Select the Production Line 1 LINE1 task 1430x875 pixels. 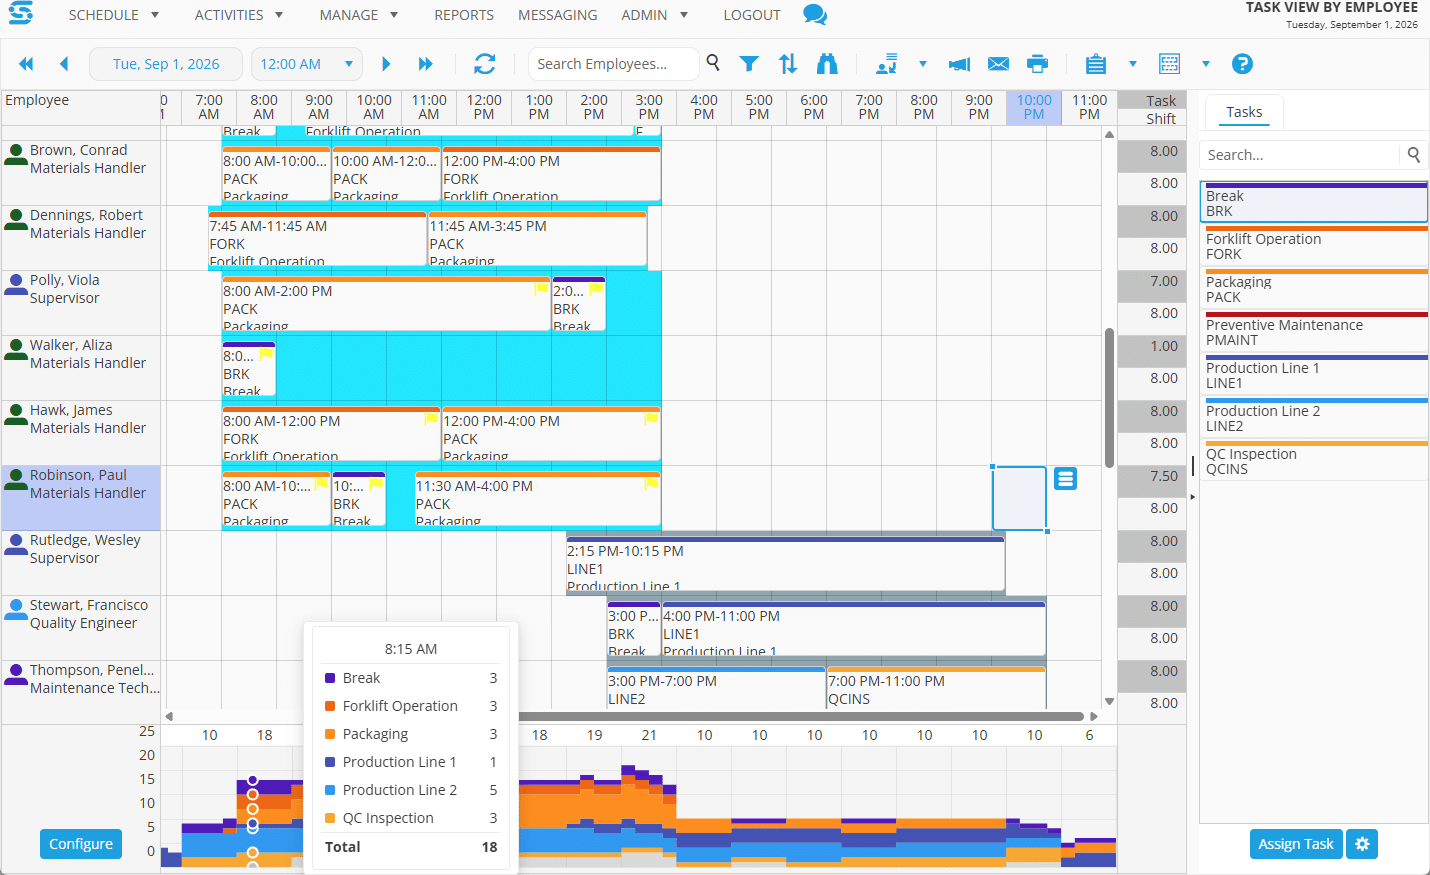coord(1314,374)
